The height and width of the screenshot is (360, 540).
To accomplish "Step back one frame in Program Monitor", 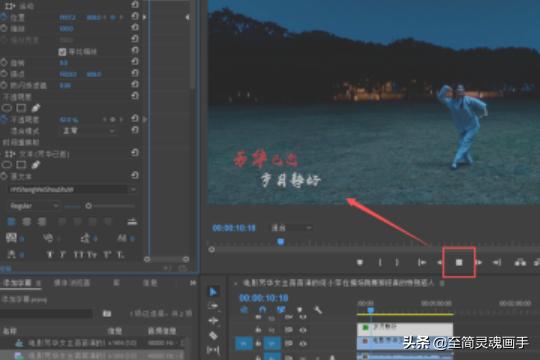I will point(440,263).
